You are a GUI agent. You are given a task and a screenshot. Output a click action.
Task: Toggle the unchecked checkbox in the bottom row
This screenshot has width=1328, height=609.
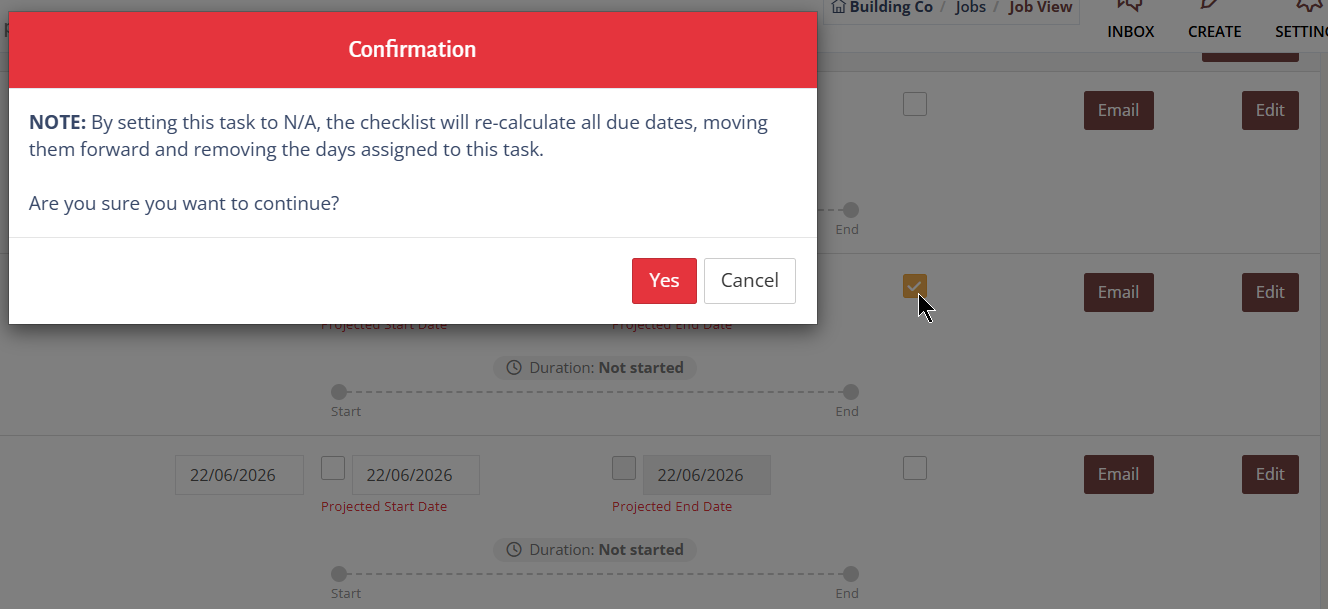915,468
